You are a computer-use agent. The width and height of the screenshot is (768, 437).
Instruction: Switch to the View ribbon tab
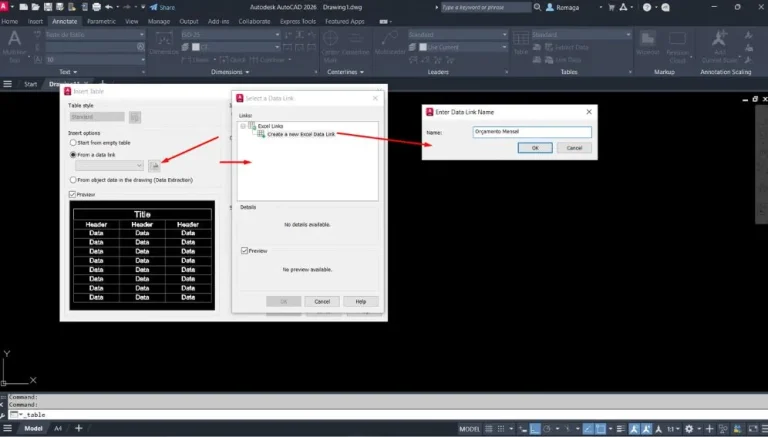(131, 22)
